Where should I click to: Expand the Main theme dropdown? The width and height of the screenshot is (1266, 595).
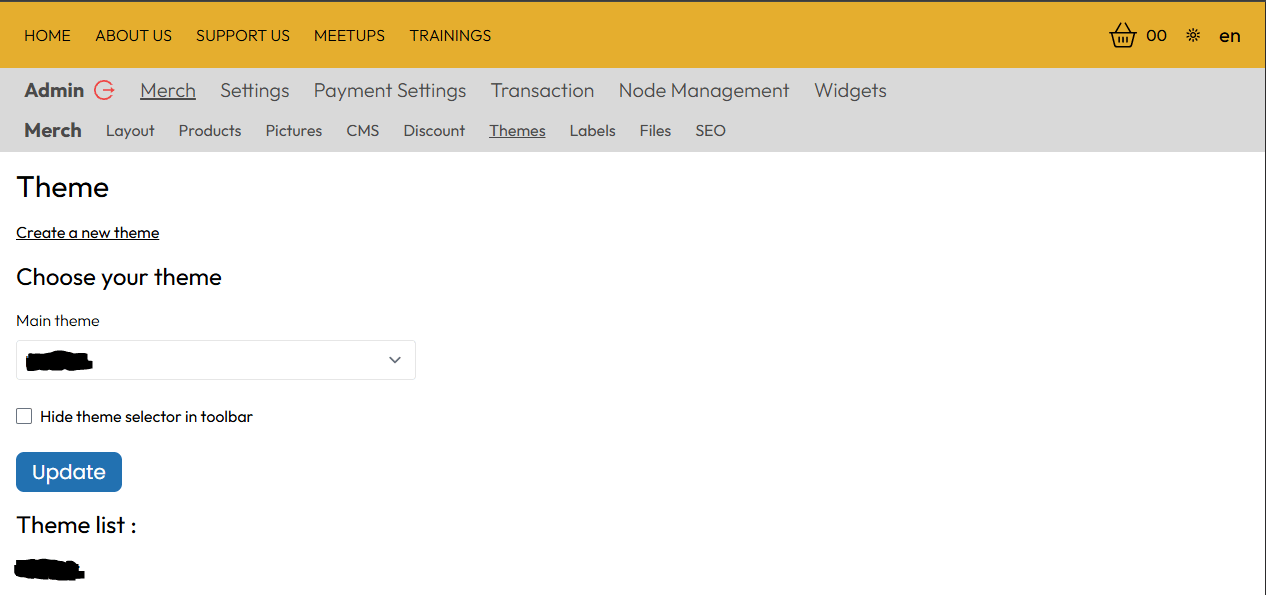(215, 360)
